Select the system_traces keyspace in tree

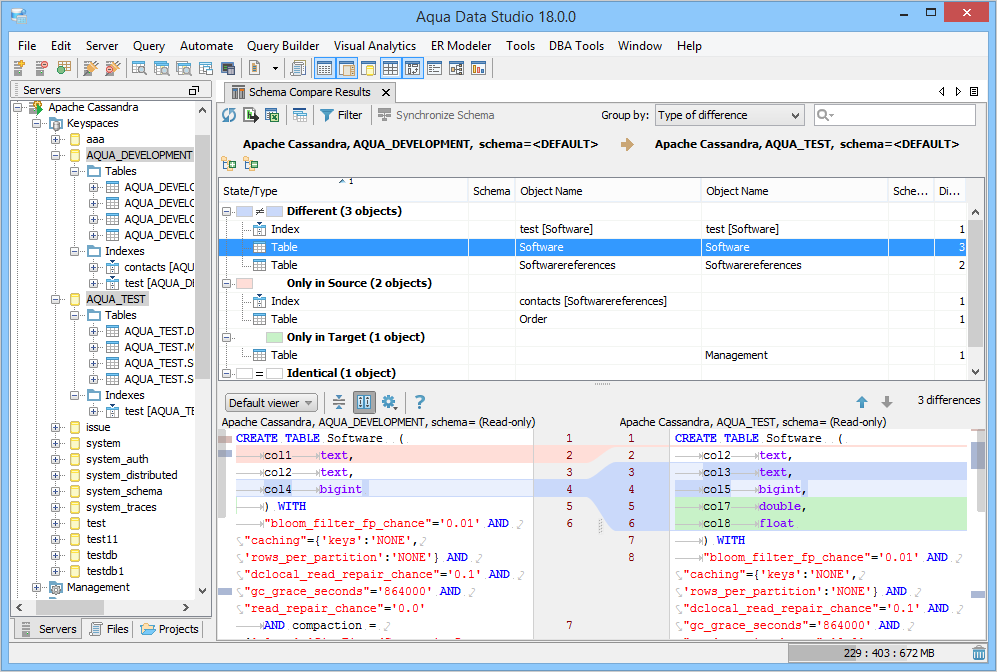point(121,507)
